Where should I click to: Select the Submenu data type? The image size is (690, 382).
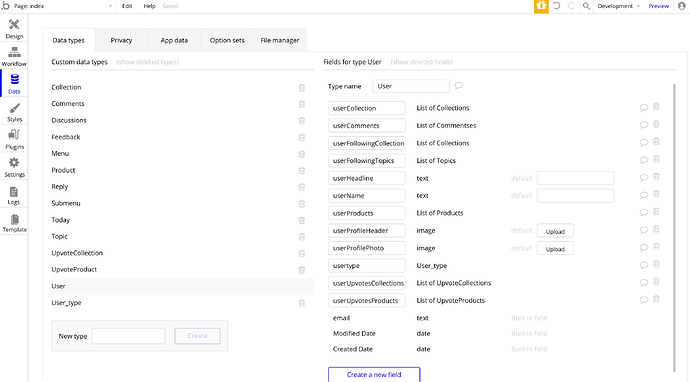(66, 203)
